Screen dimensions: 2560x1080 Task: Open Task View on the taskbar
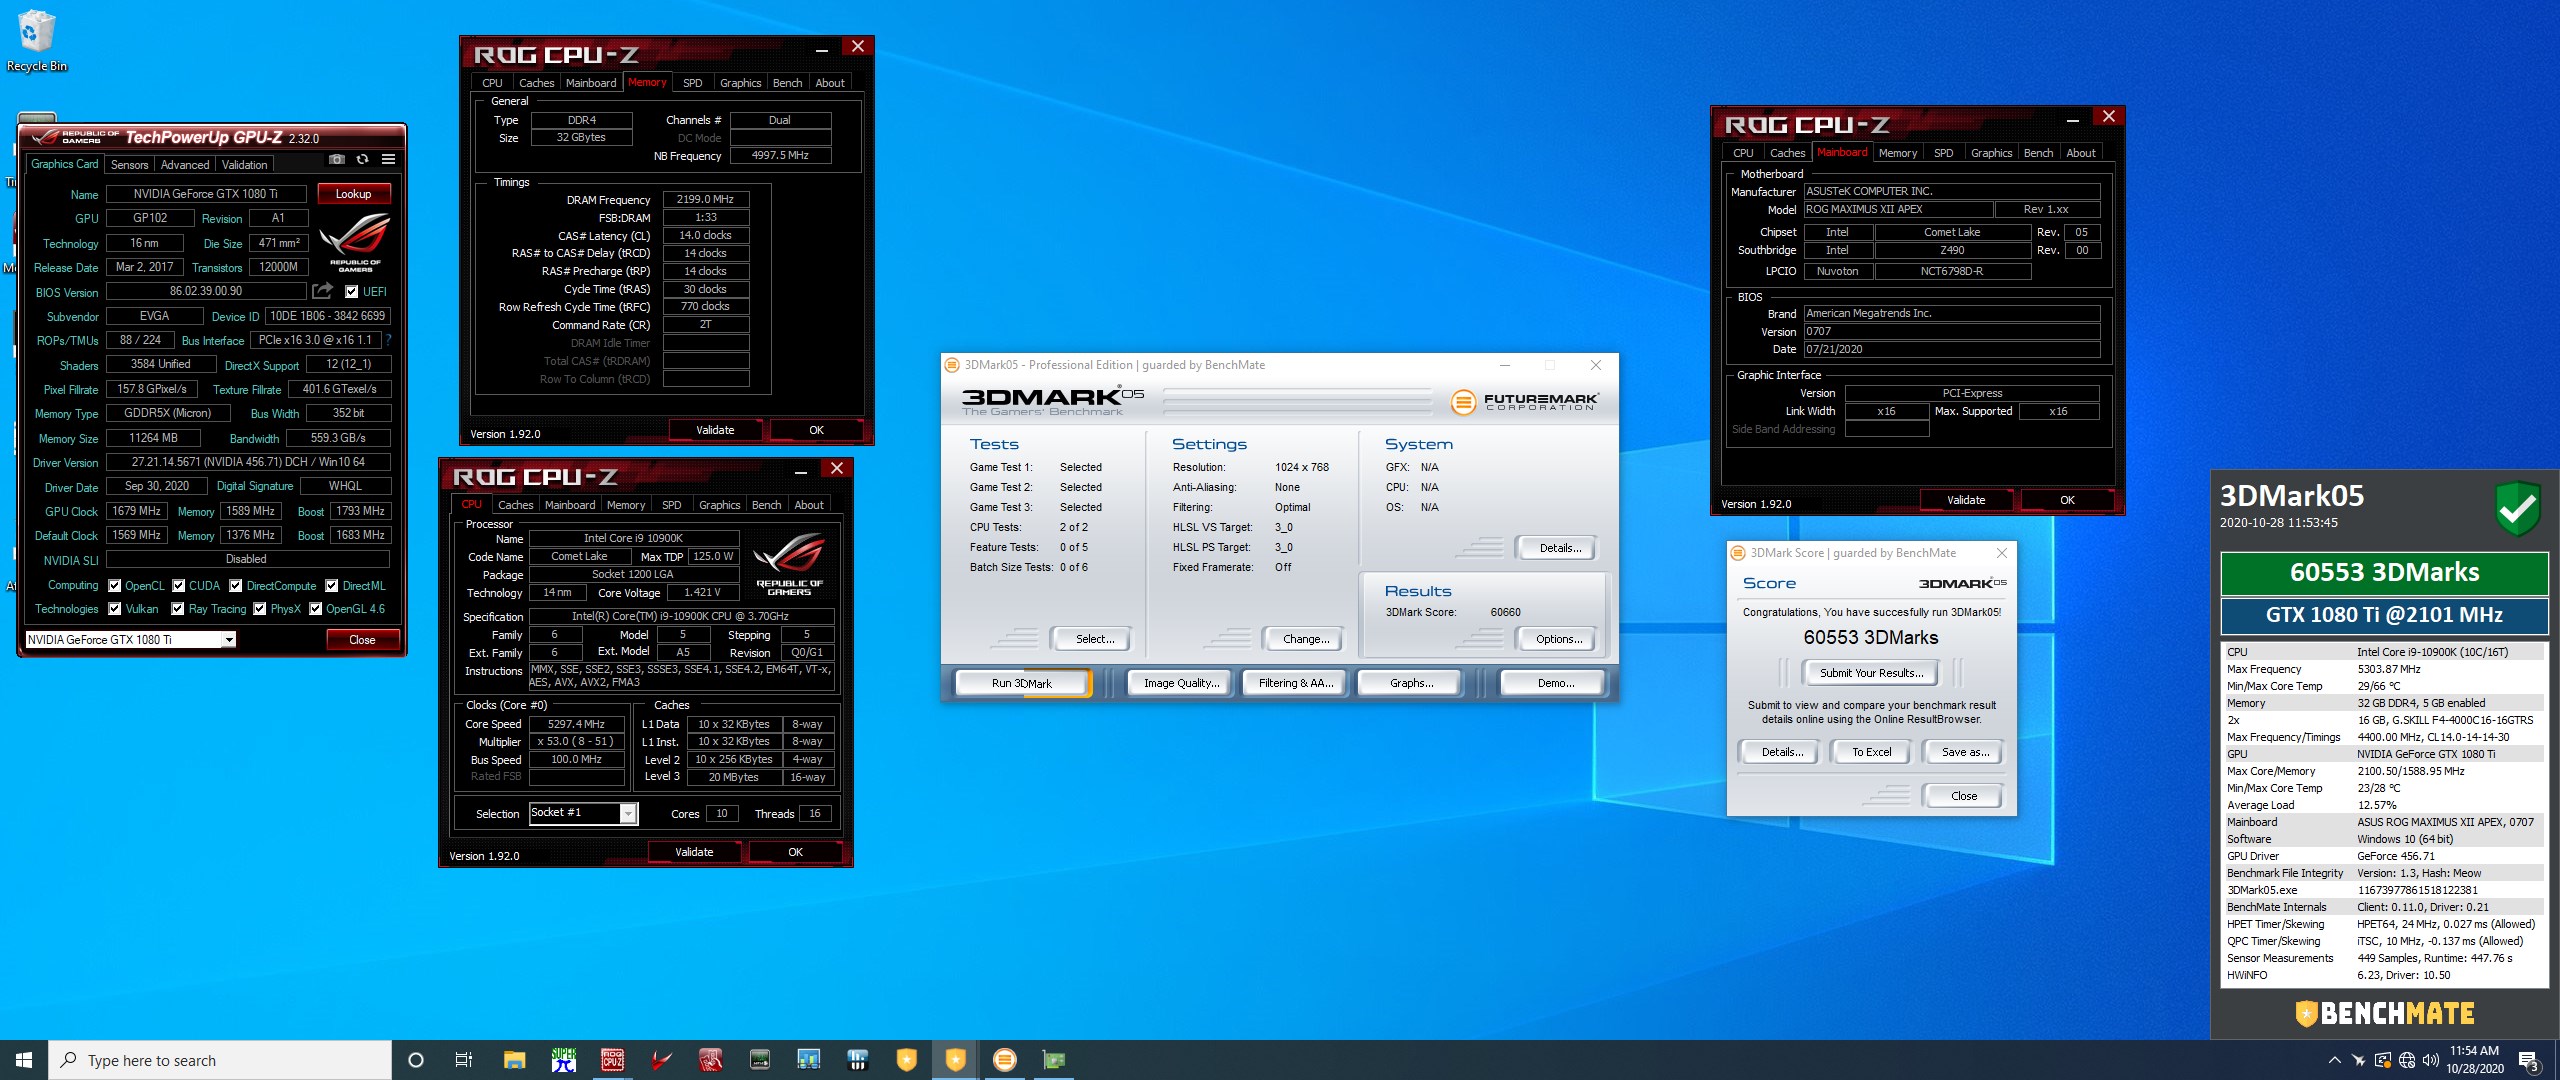point(464,1060)
